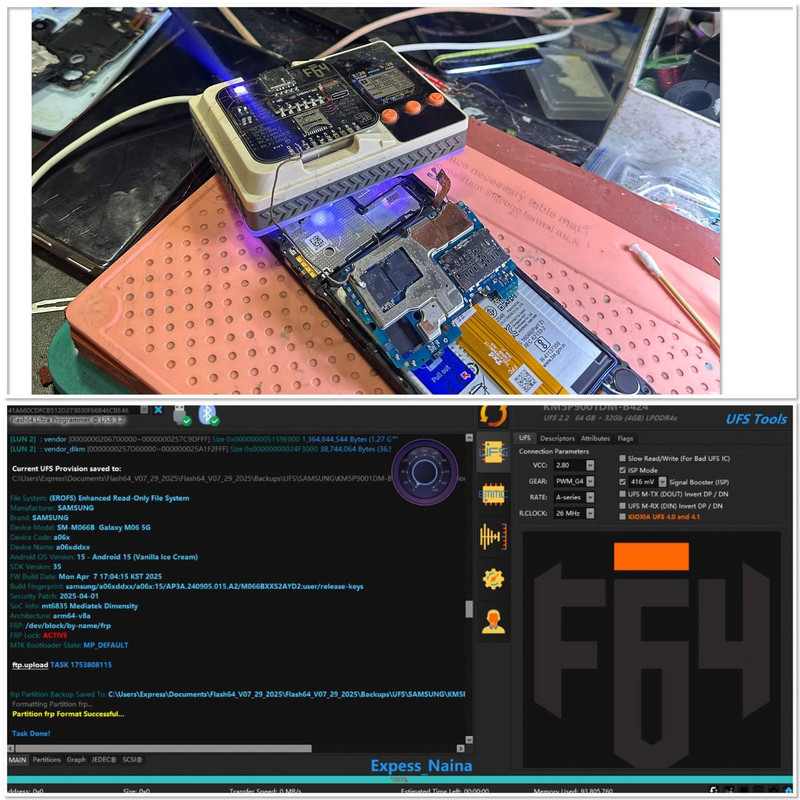
Task: Click 'Device Model: SM-M066B Galaxy M06 5G'
Action: click(80, 528)
